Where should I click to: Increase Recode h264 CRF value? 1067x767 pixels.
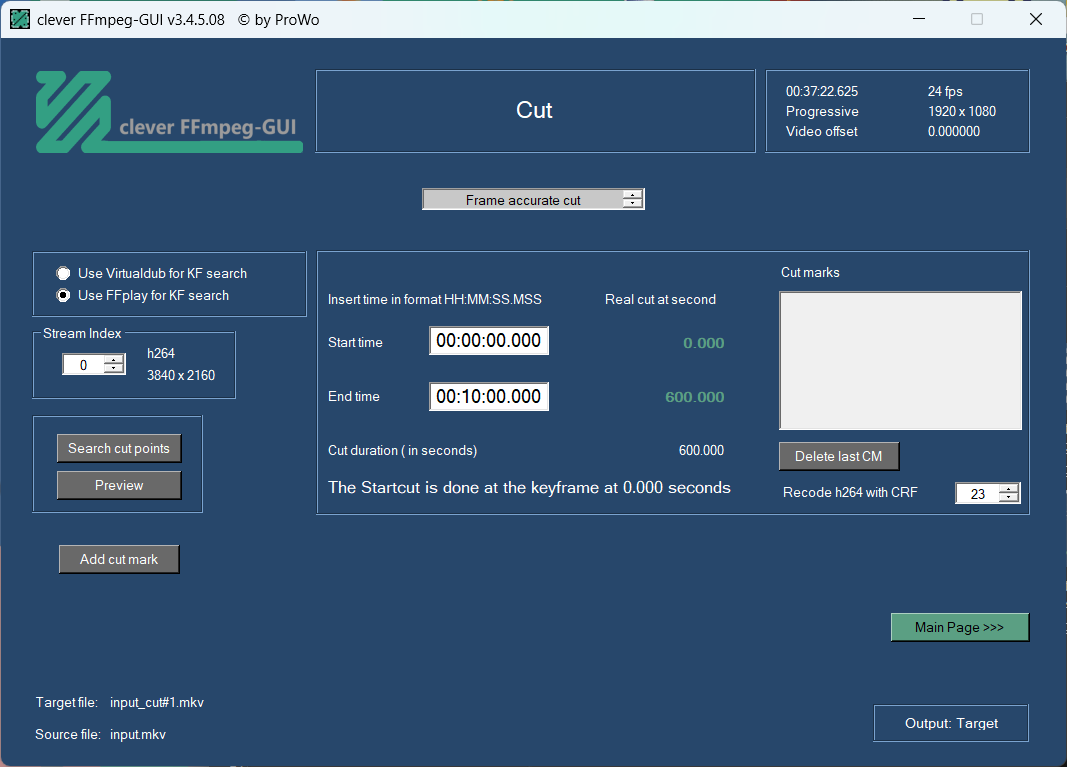pyautogui.click(x=1008, y=488)
